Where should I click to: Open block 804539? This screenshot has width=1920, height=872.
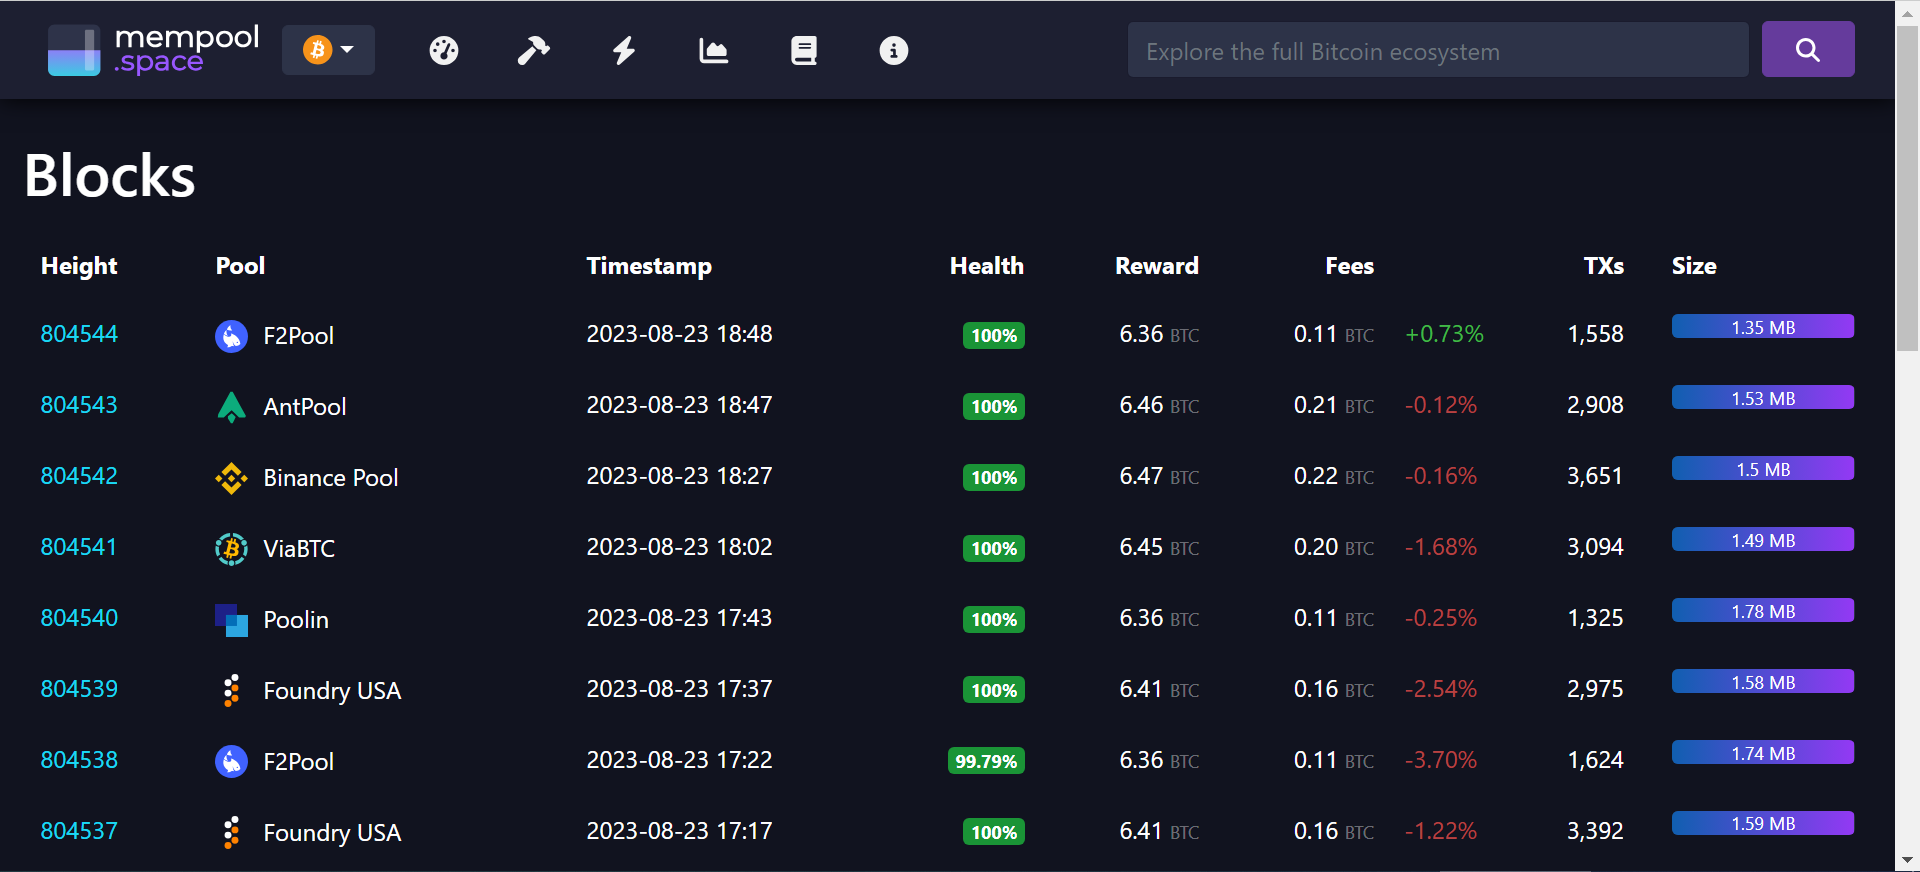[79, 689]
